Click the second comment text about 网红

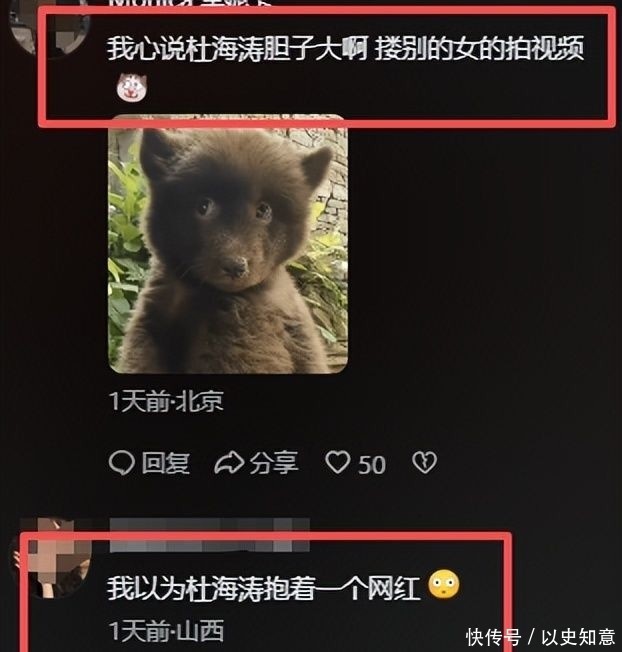(x=264, y=588)
